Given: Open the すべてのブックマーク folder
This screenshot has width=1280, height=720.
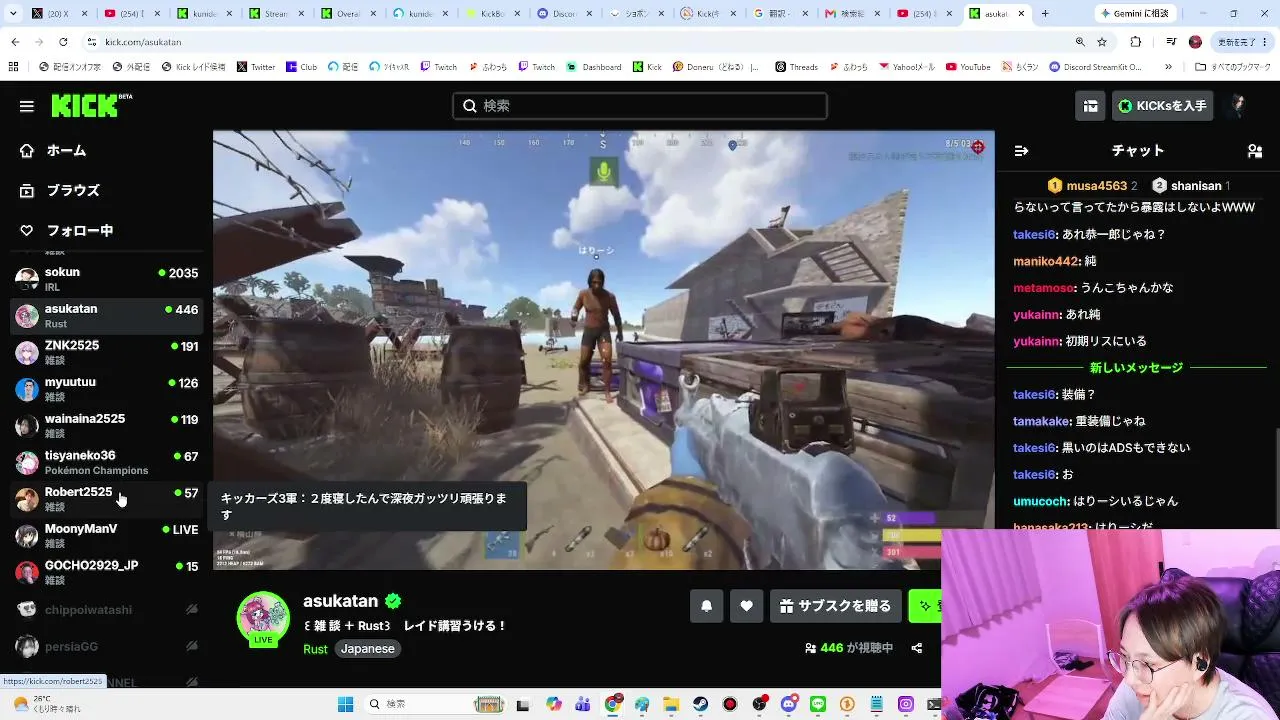Looking at the screenshot, I should pos(1233,67).
